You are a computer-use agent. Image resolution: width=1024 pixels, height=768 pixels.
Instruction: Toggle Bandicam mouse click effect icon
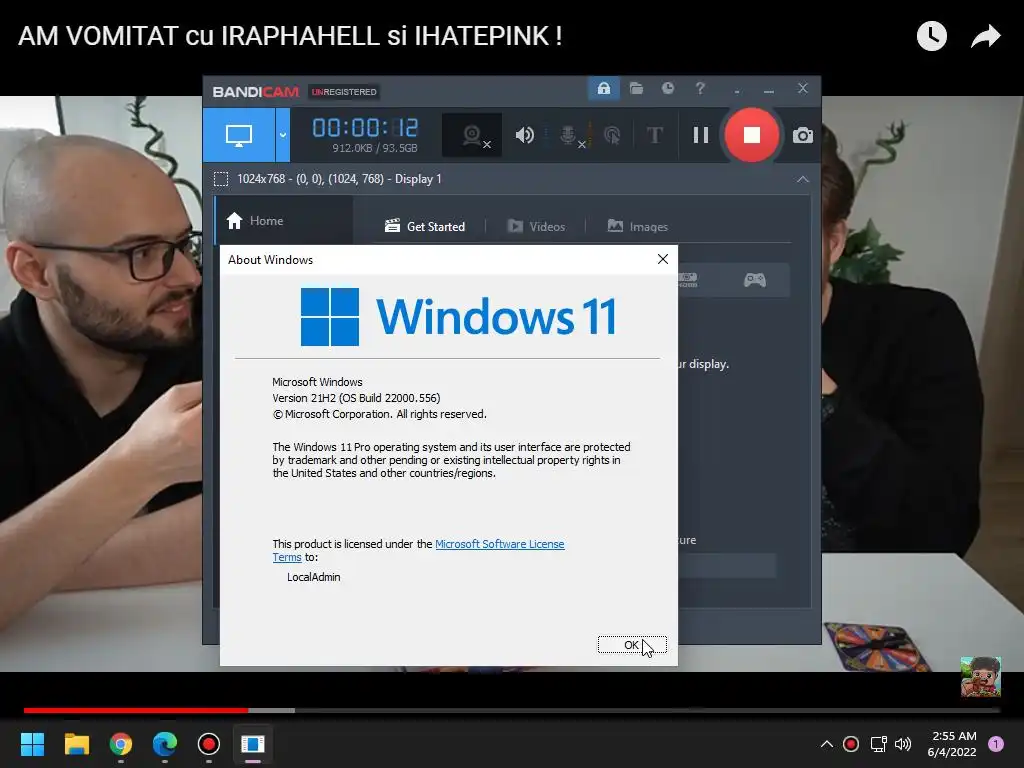612,135
